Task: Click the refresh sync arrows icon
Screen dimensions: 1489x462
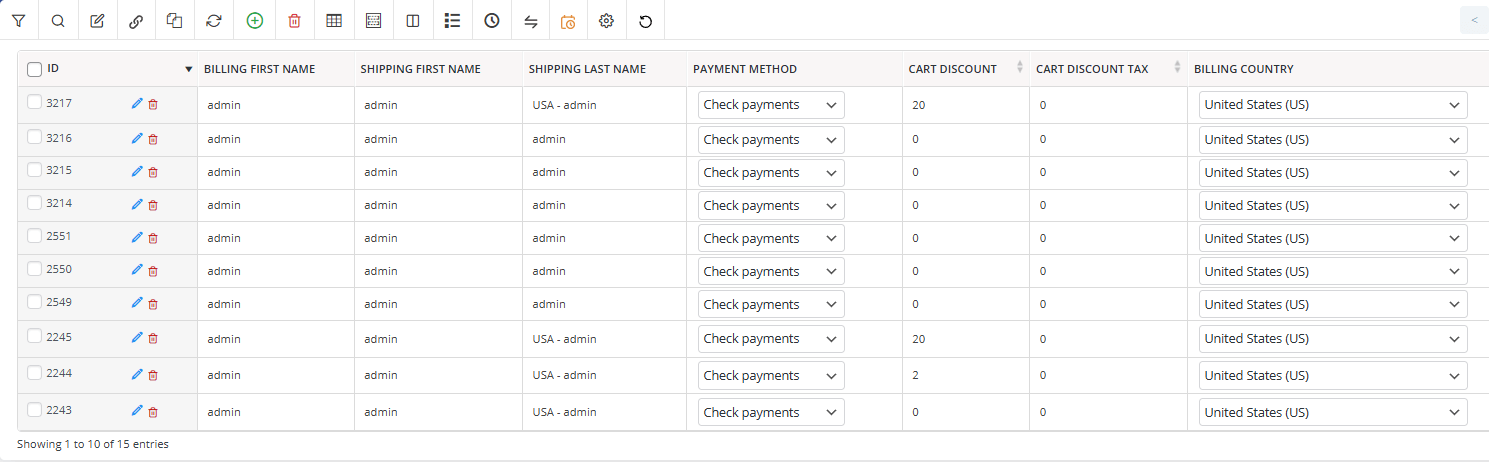Action: click(x=214, y=20)
